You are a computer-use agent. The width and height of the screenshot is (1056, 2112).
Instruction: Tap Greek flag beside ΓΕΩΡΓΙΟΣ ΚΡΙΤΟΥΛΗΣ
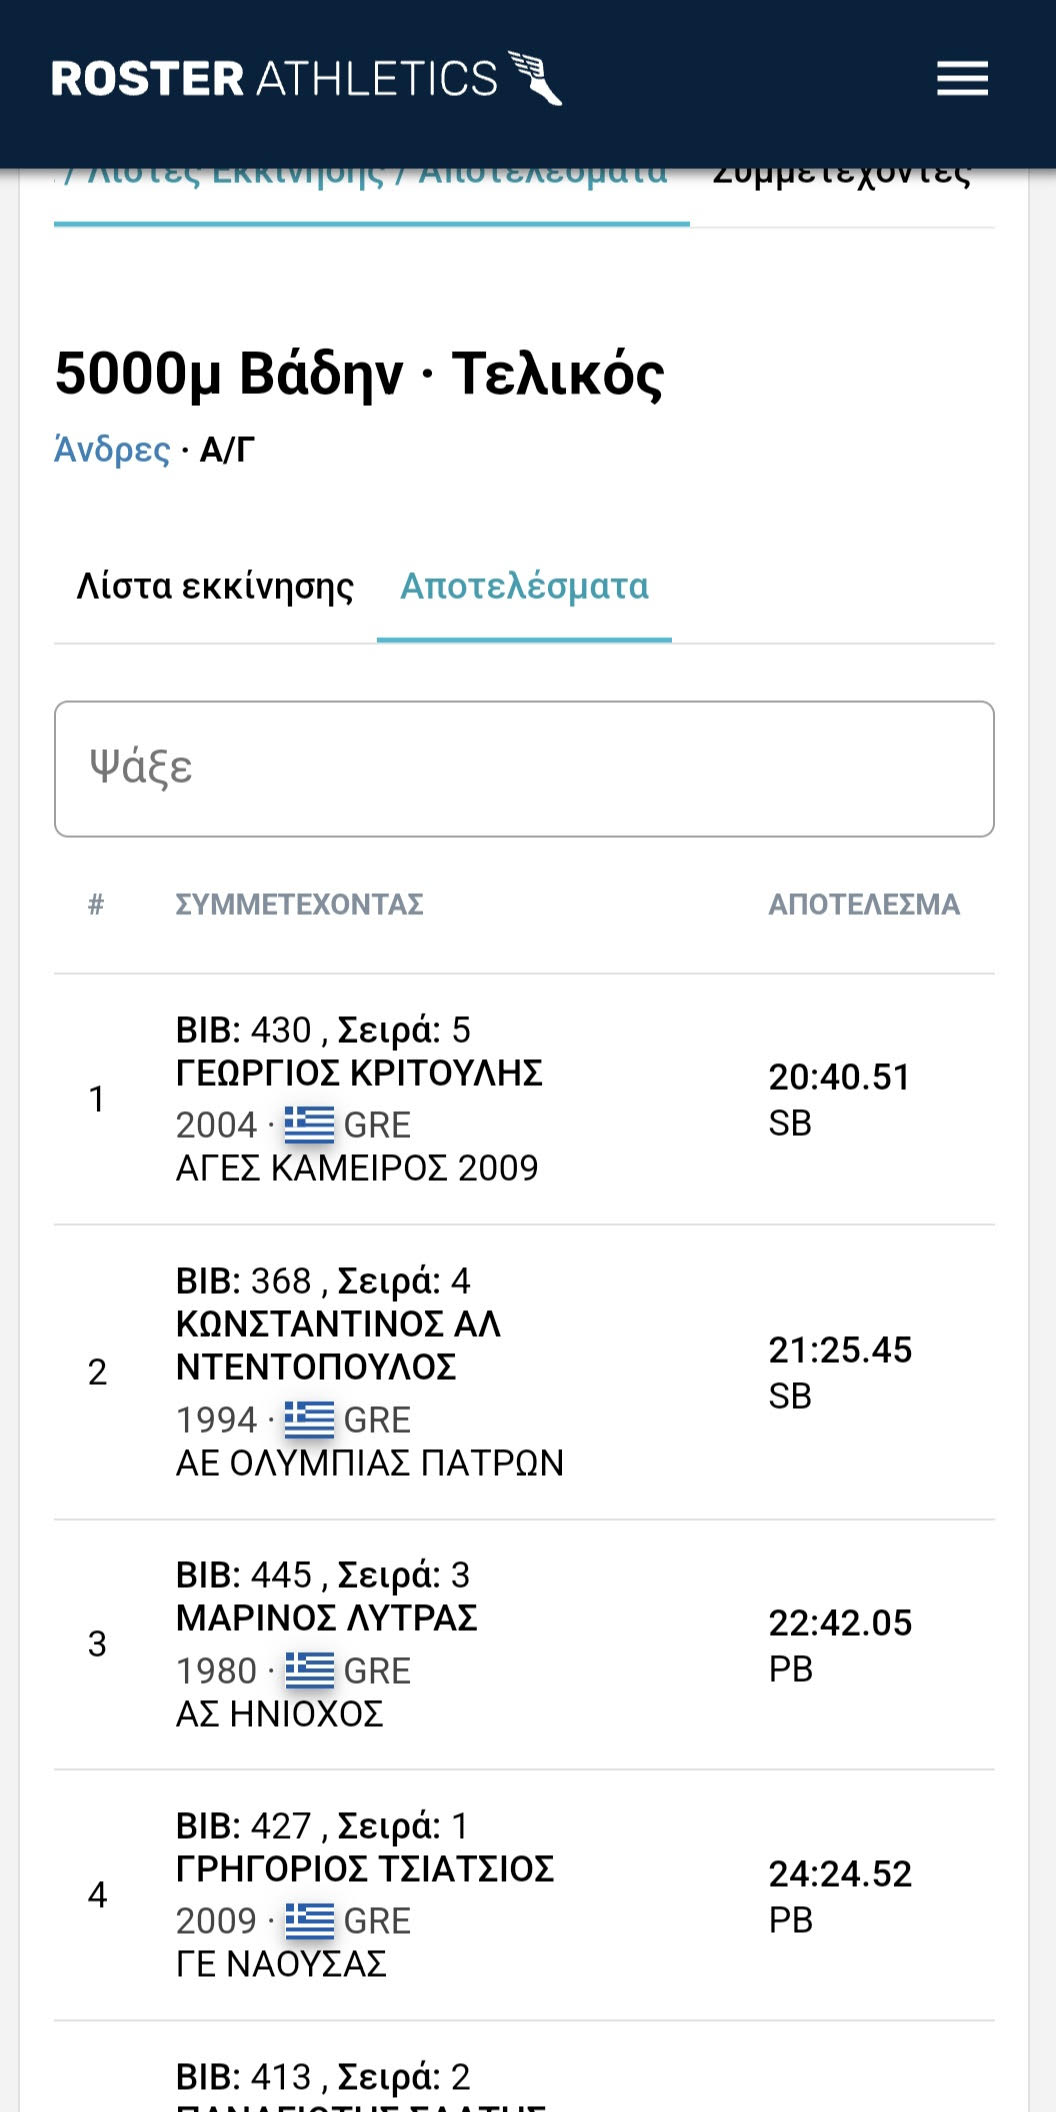coord(309,1125)
